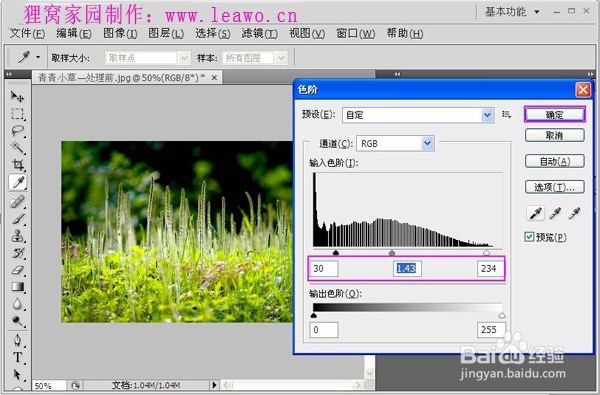Select the Move tool
600x395 pixels.
[x=18, y=96]
